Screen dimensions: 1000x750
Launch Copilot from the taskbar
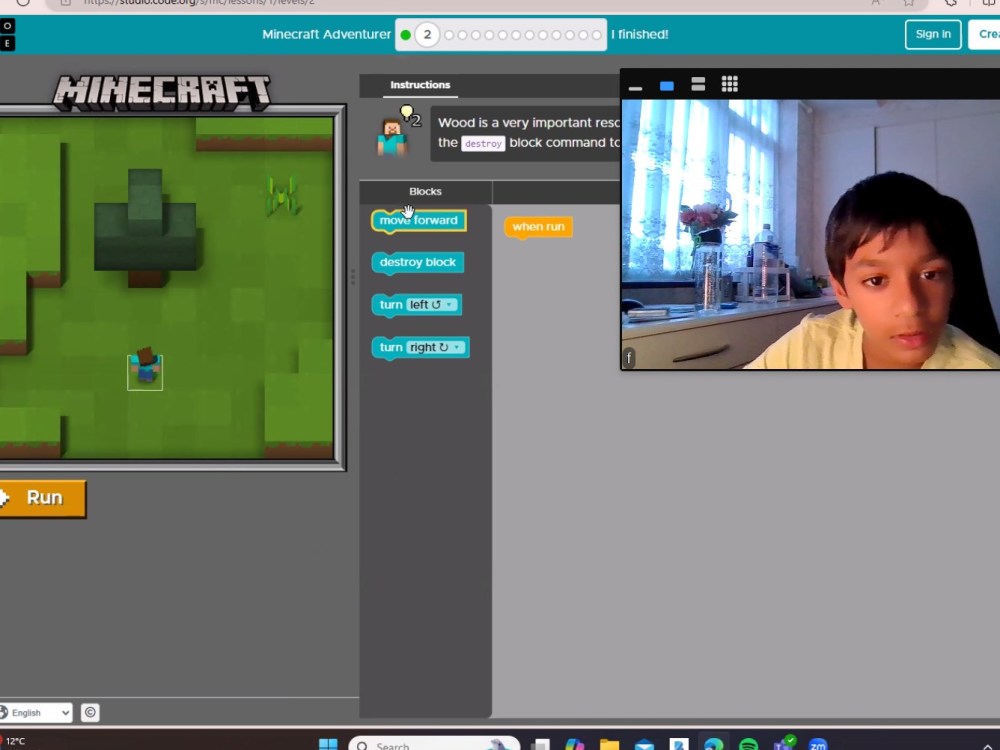pyautogui.click(x=575, y=744)
